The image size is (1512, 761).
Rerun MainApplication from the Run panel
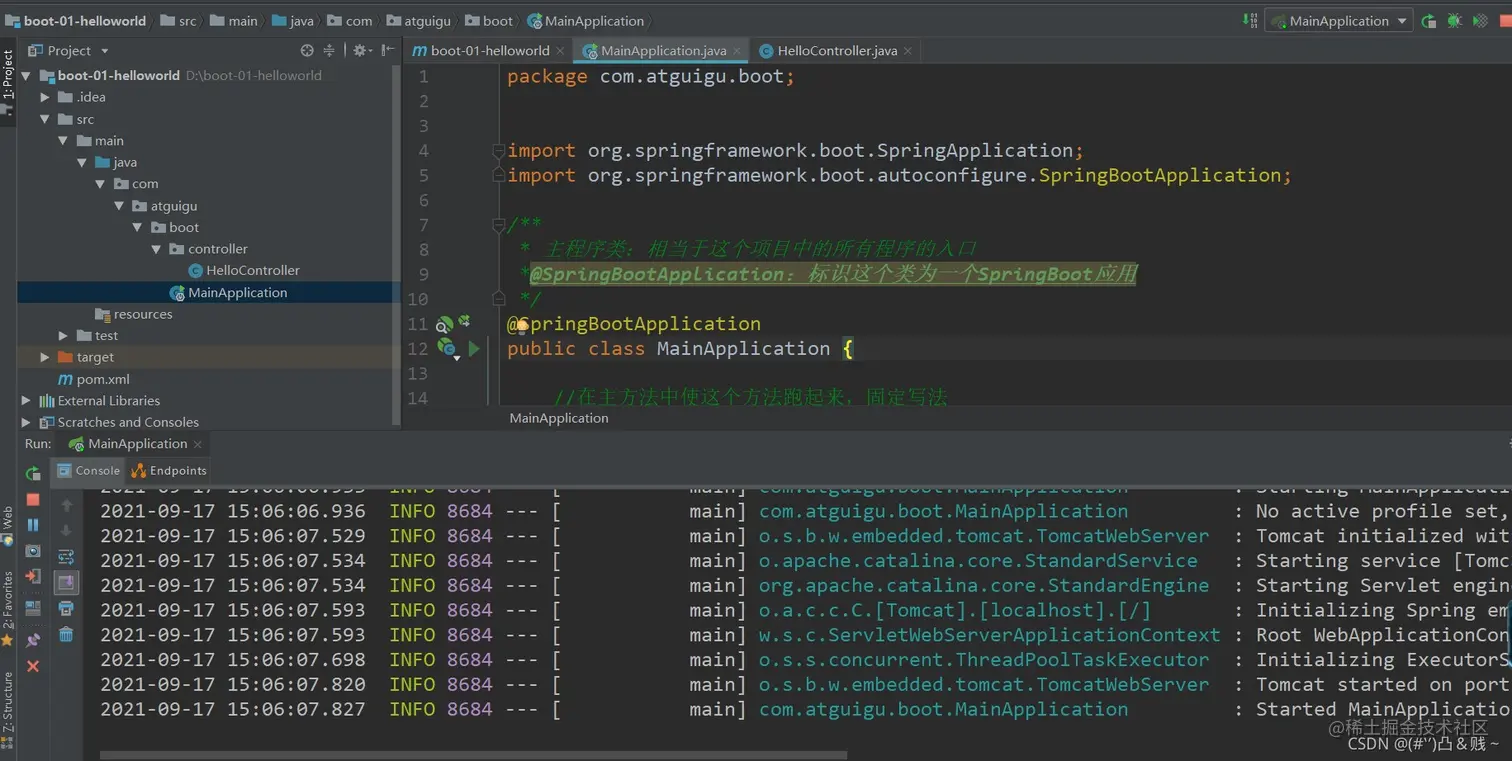coord(33,473)
